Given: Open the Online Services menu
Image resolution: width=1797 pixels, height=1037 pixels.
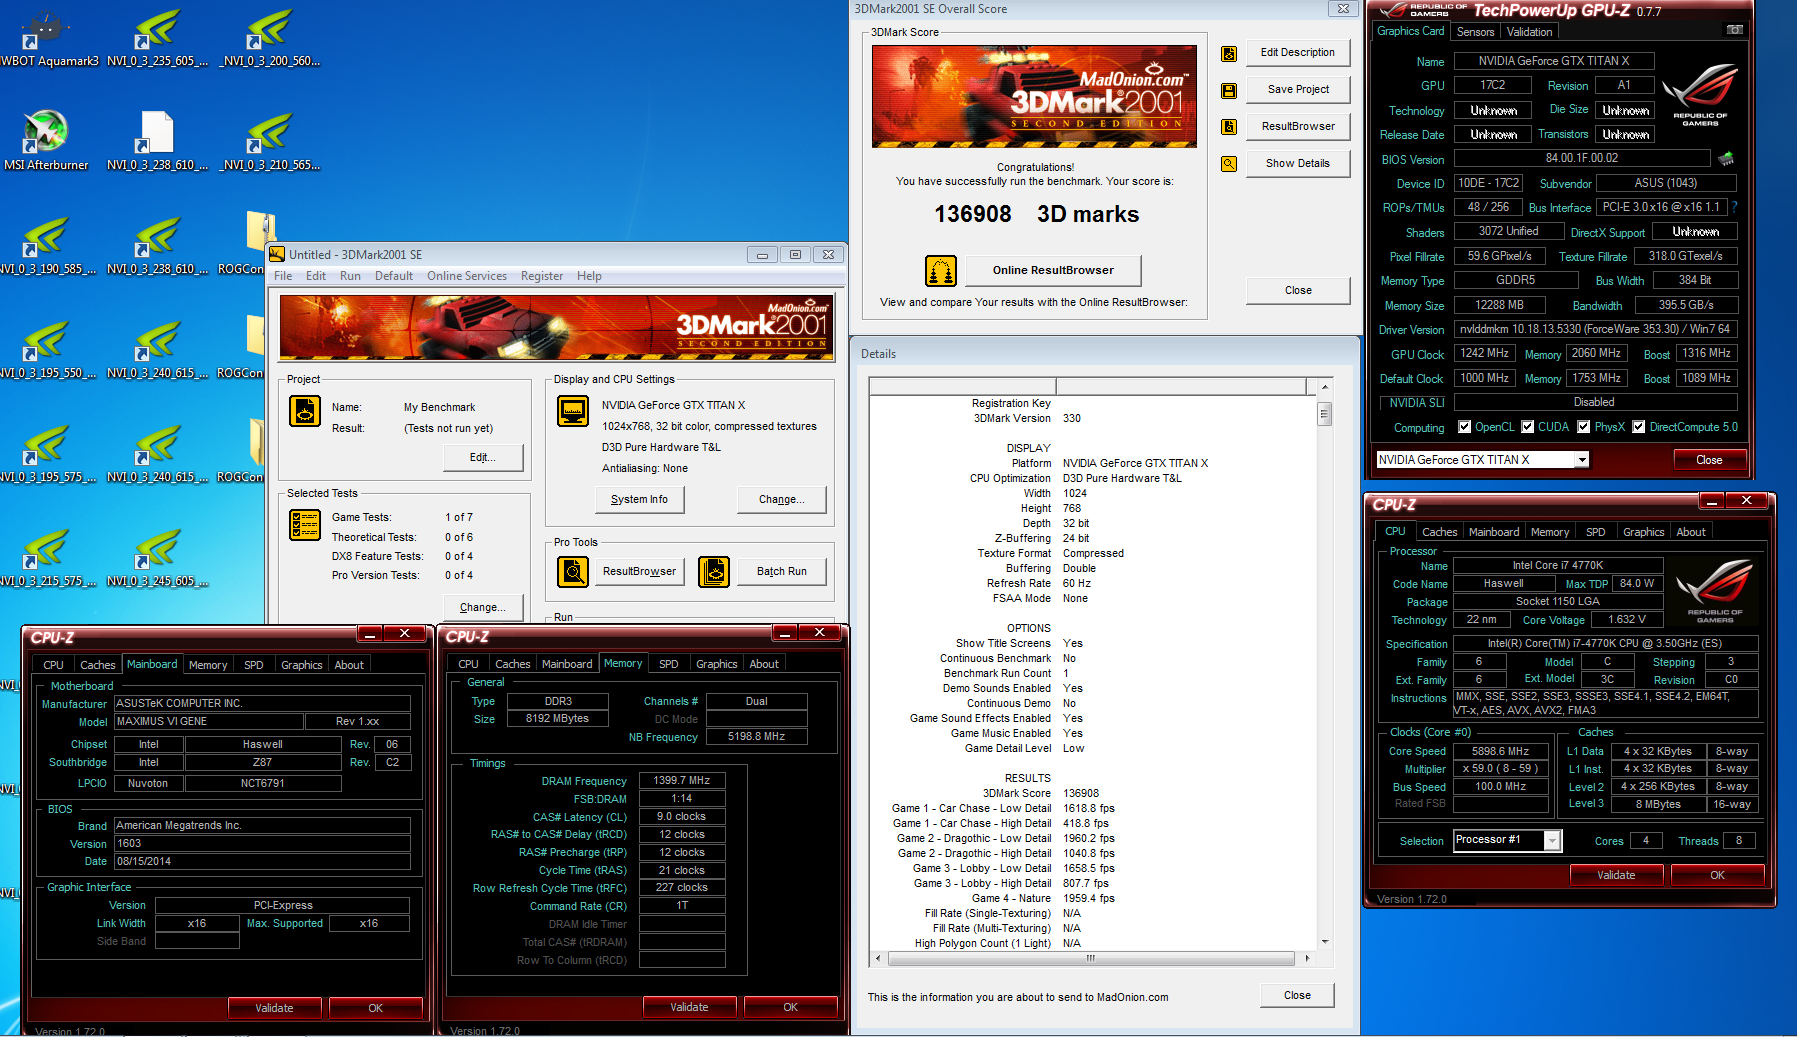Looking at the screenshot, I should (467, 276).
